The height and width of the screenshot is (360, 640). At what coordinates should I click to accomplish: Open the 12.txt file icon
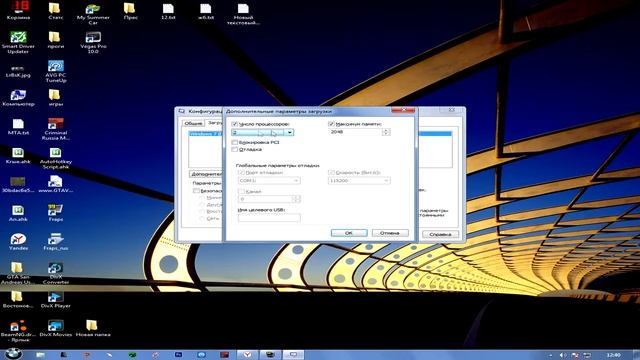[x=168, y=11]
